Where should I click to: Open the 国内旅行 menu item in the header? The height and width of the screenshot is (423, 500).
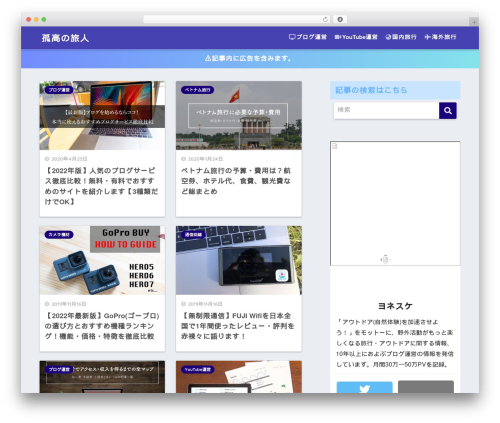(x=401, y=37)
